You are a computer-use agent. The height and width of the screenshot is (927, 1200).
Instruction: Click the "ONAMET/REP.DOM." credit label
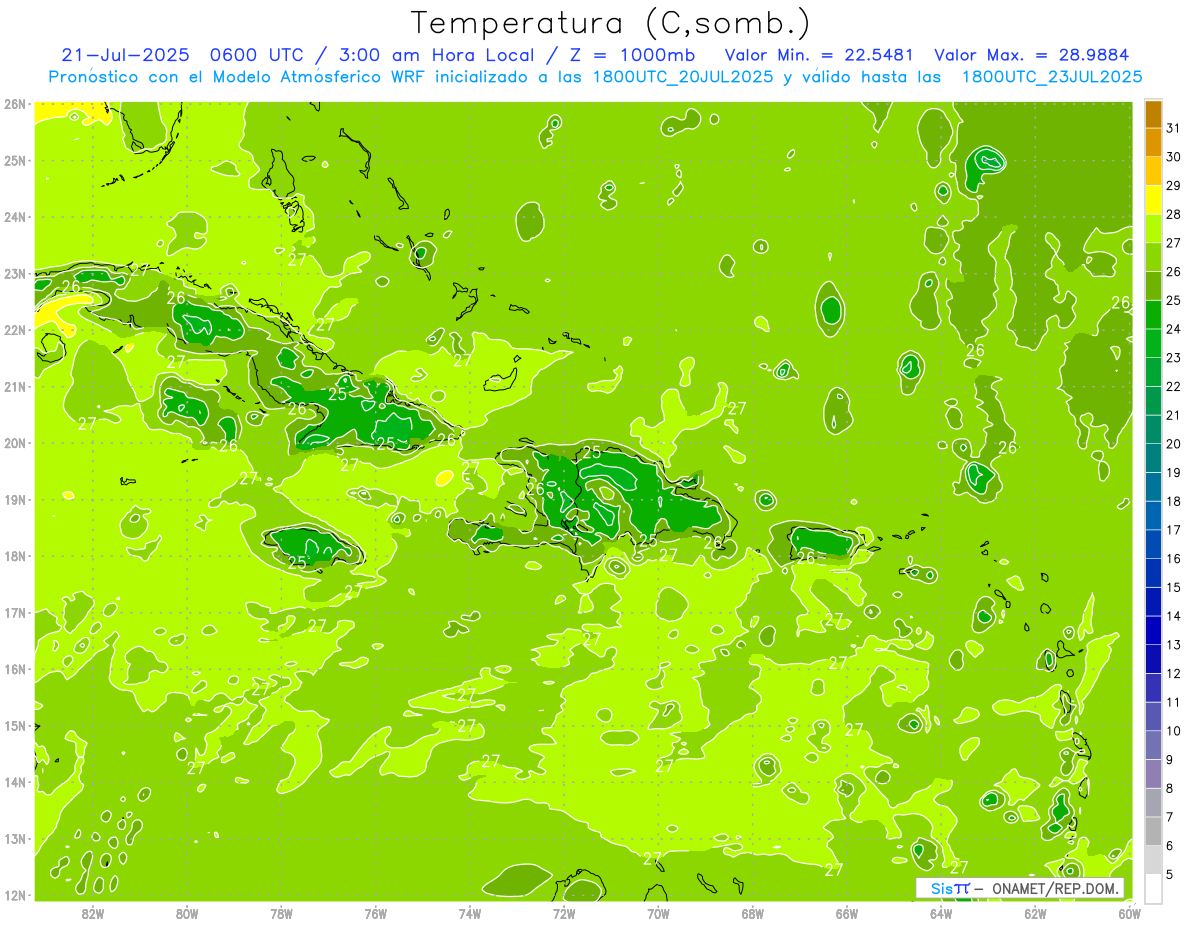click(1055, 888)
